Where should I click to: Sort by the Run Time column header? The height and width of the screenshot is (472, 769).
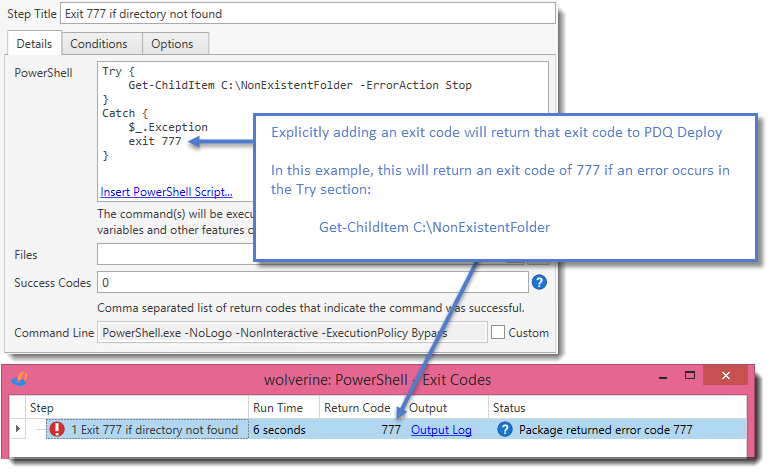pyautogui.click(x=283, y=408)
